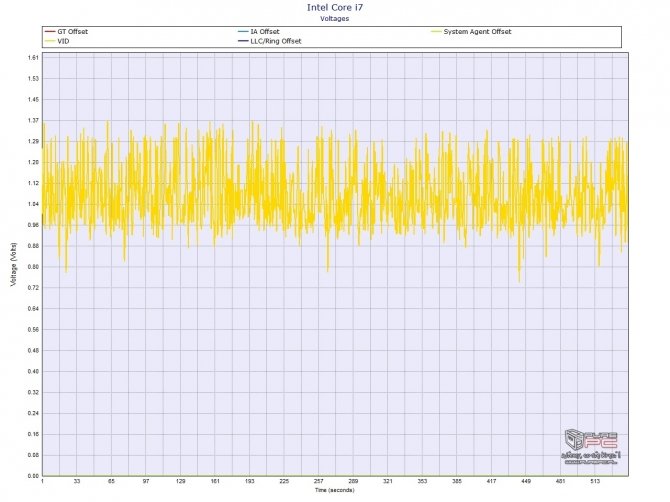
Task: Click the 1.04 value on voltage axis
Action: pos(33,204)
